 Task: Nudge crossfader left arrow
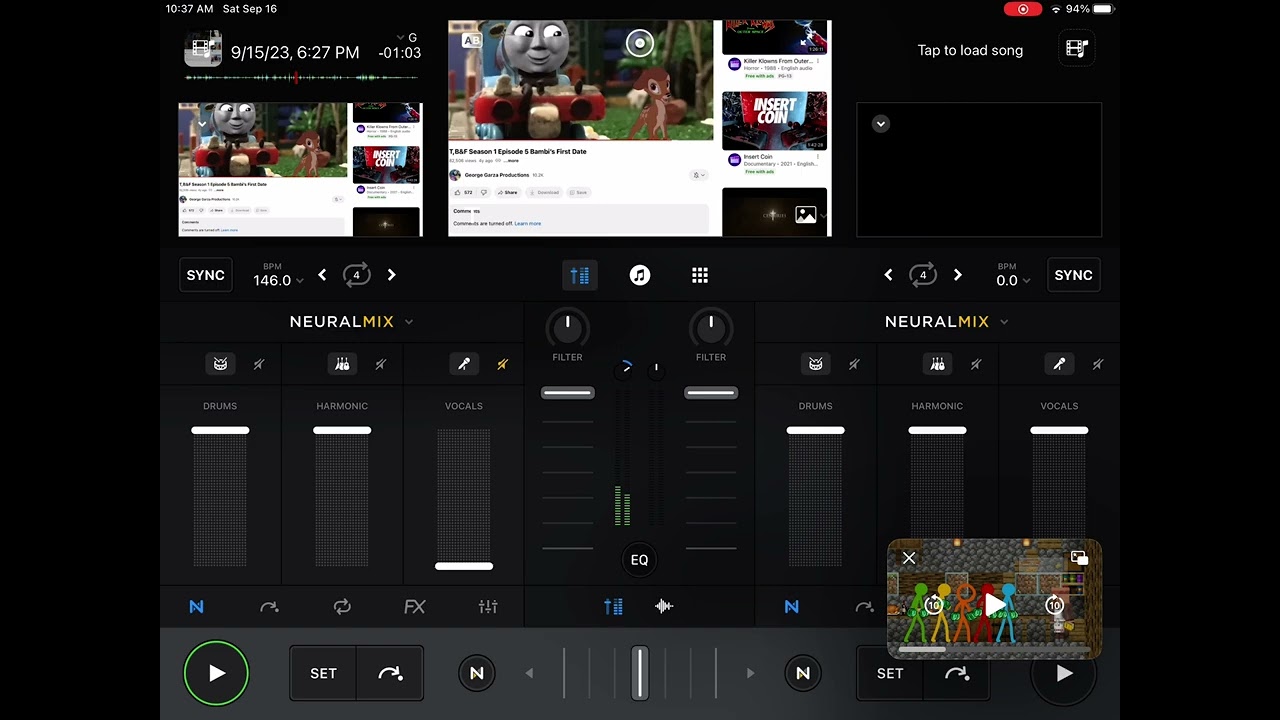(x=530, y=673)
